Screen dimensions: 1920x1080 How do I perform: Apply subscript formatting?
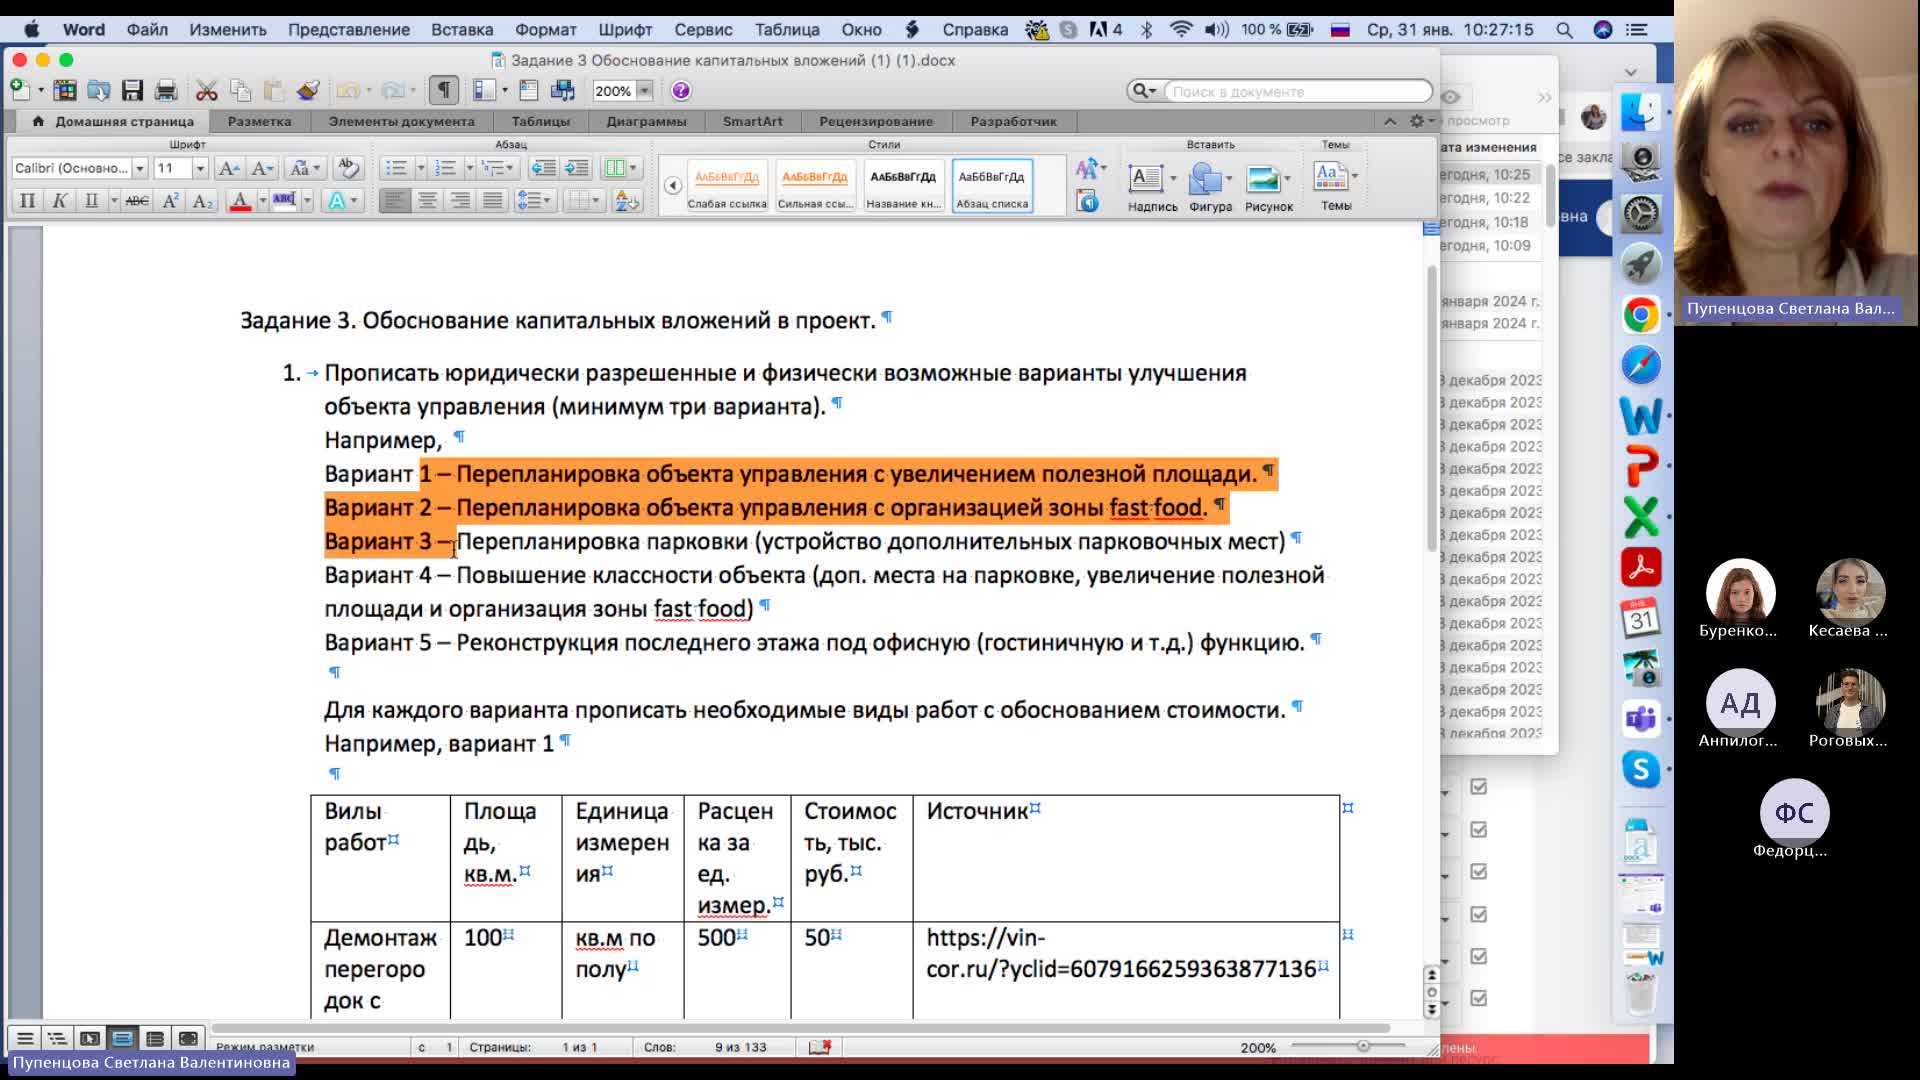coord(202,201)
